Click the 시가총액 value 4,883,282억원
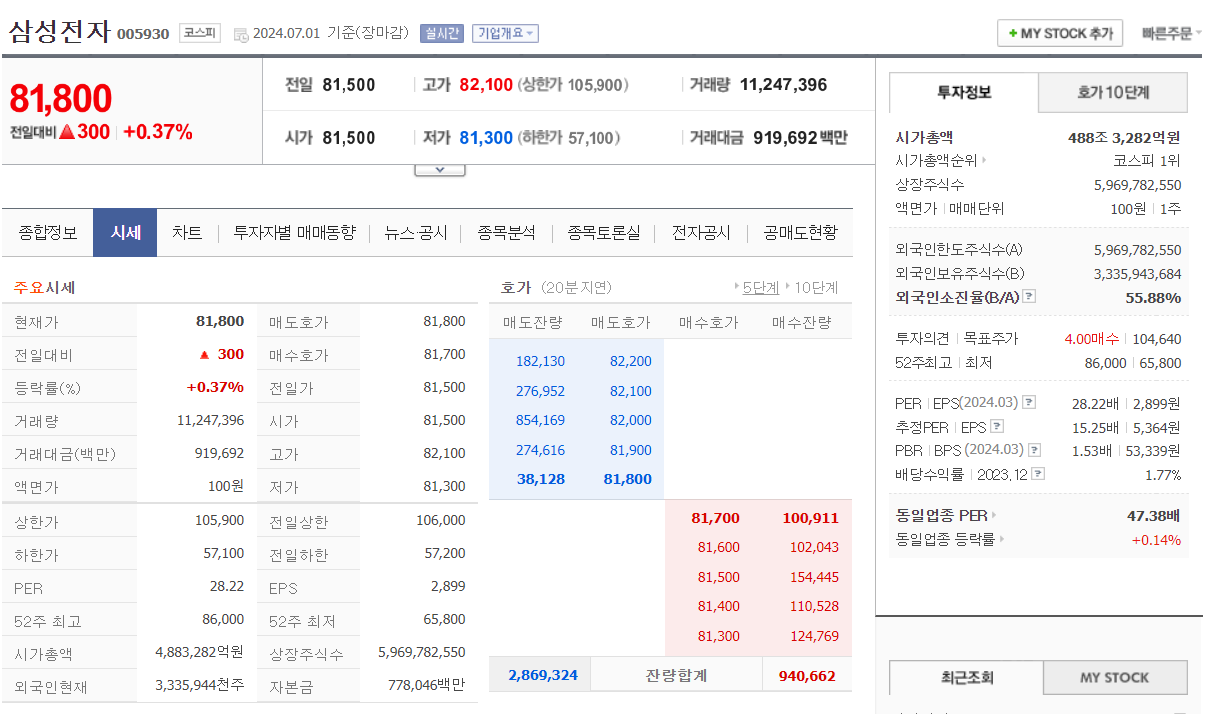 [200, 652]
